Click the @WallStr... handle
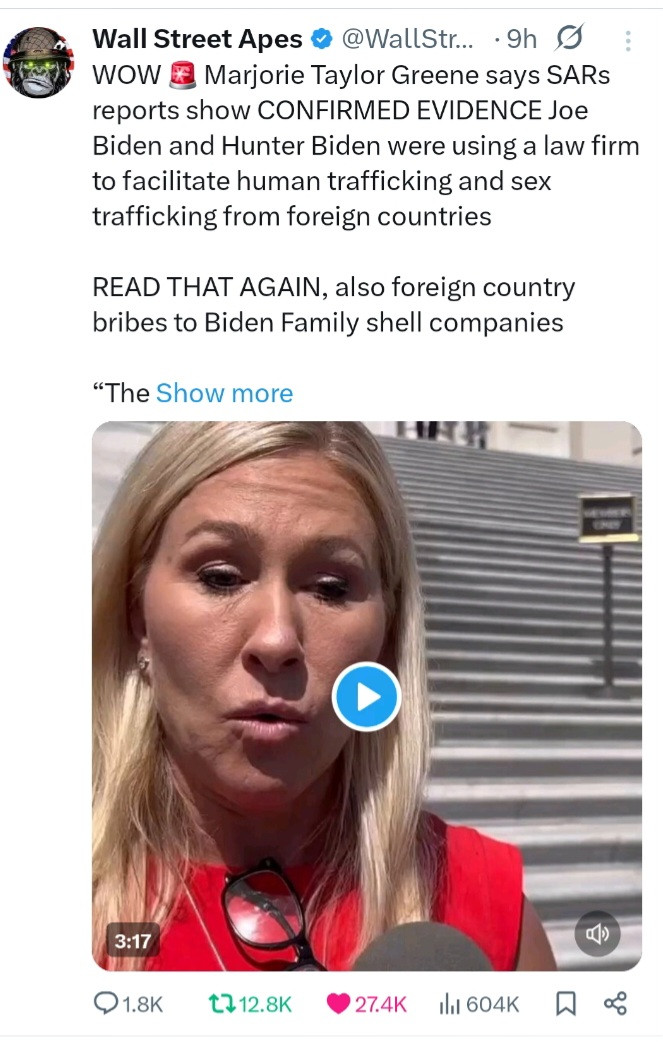Screen dimensions: 663x1042 point(407,39)
